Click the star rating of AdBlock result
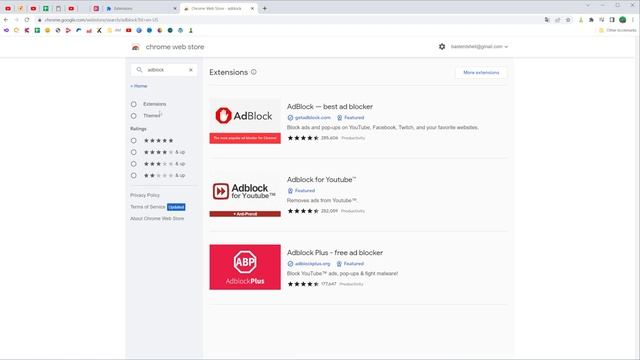640x360 pixels. tap(303, 138)
